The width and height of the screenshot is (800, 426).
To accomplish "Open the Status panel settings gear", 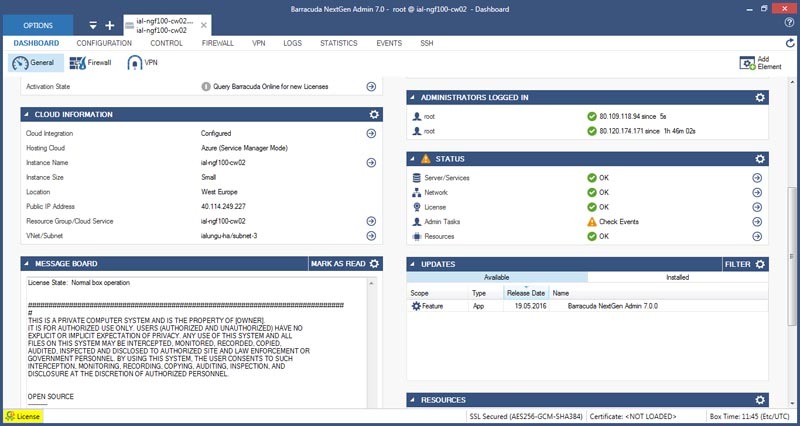I will pos(760,159).
